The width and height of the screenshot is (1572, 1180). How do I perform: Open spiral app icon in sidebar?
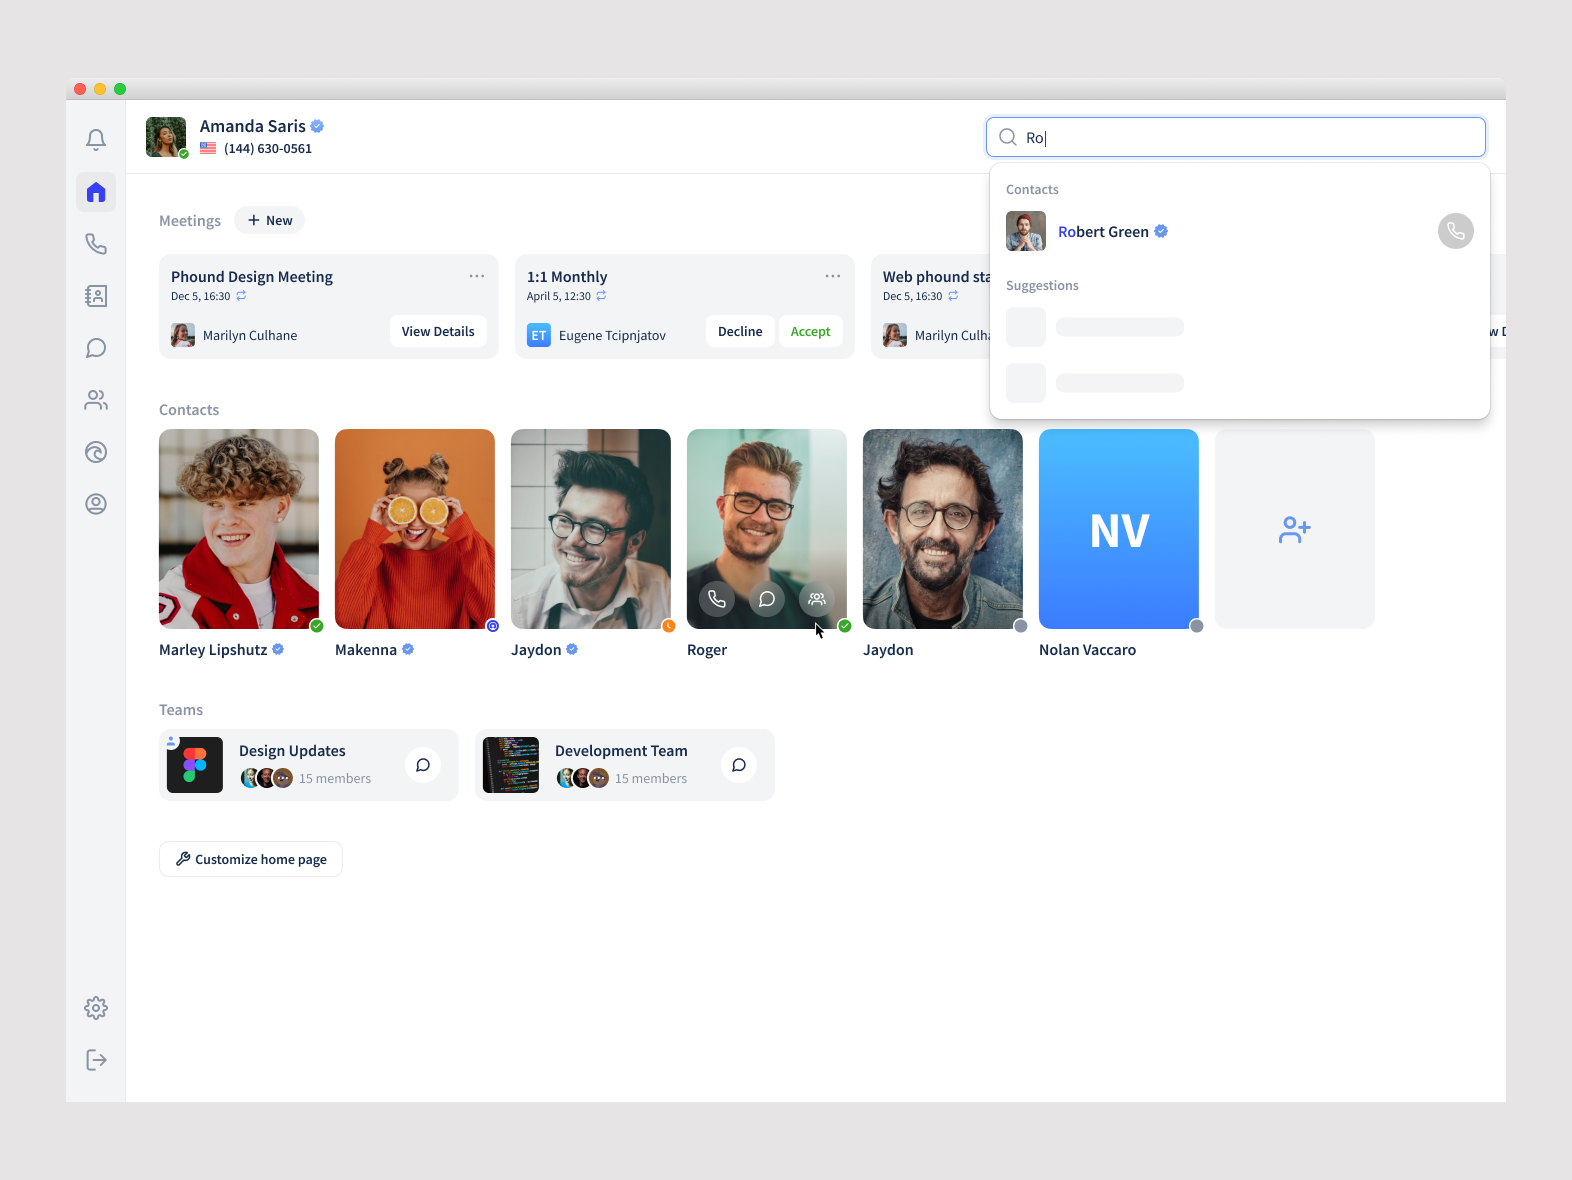coord(96,452)
